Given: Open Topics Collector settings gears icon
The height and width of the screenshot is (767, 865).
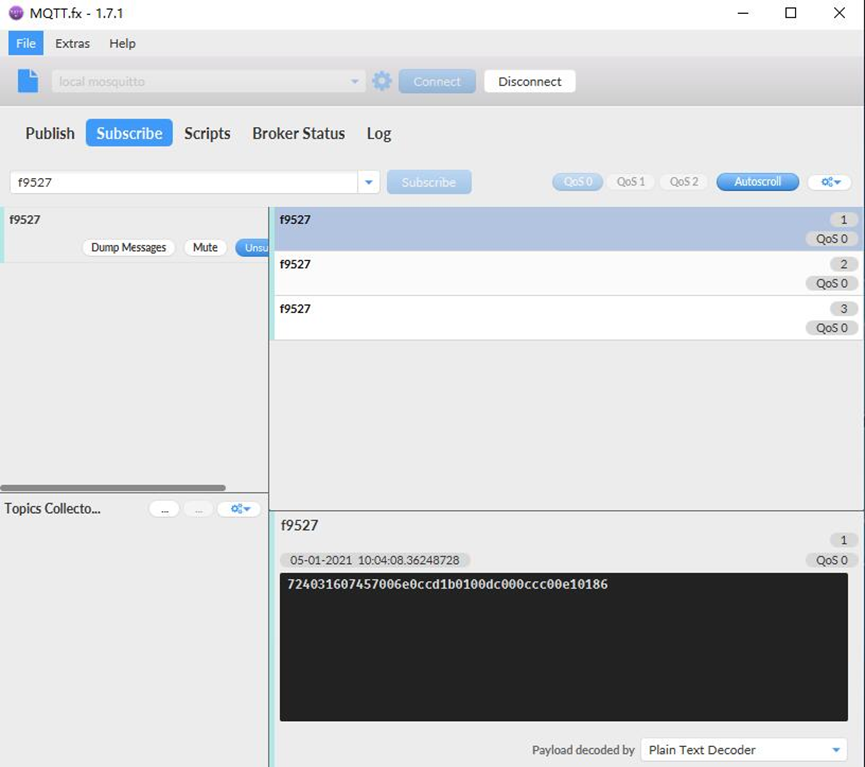Looking at the screenshot, I should point(239,509).
